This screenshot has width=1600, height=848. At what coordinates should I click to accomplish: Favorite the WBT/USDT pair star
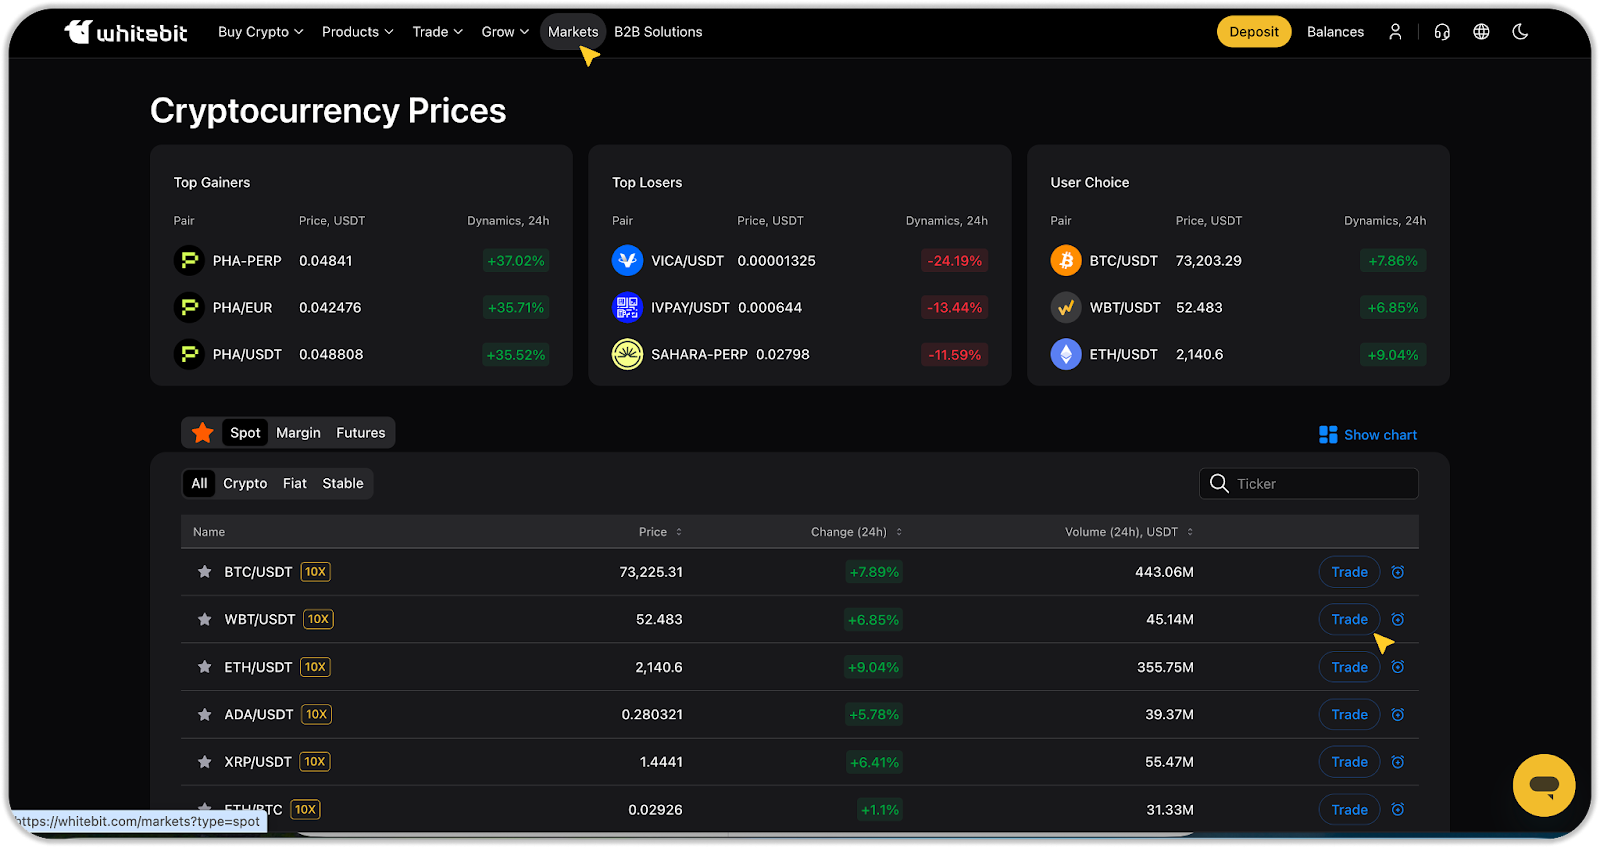point(205,620)
